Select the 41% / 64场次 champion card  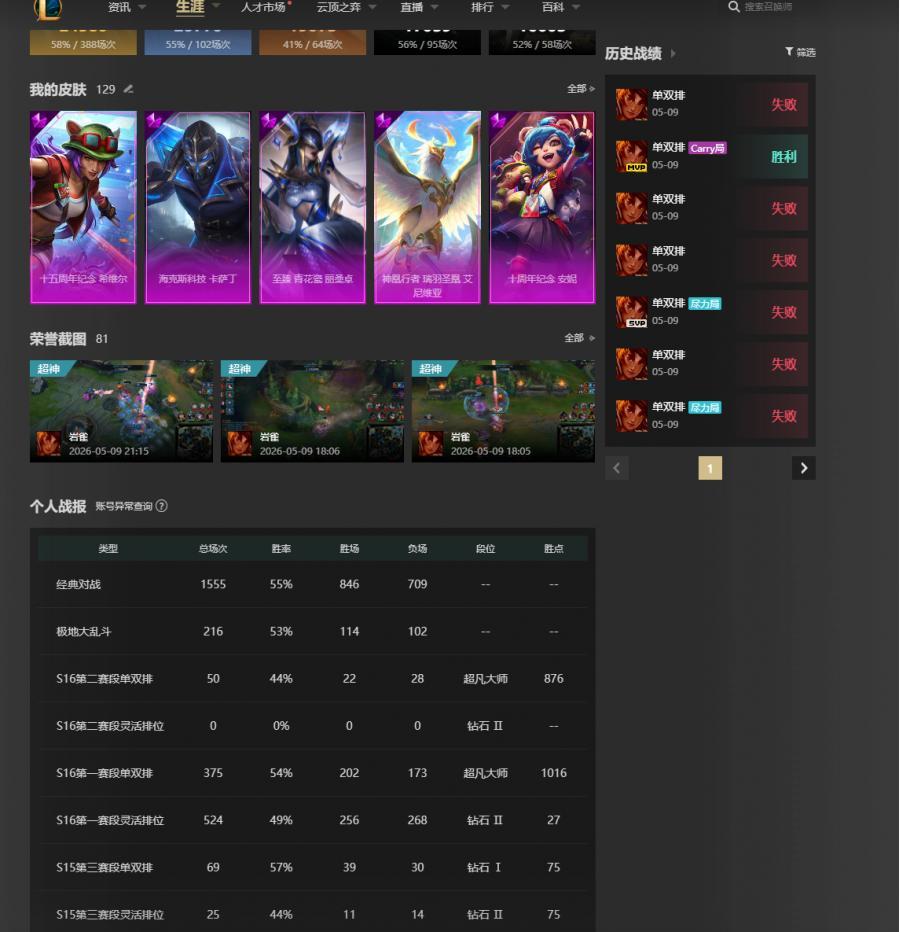(313, 42)
